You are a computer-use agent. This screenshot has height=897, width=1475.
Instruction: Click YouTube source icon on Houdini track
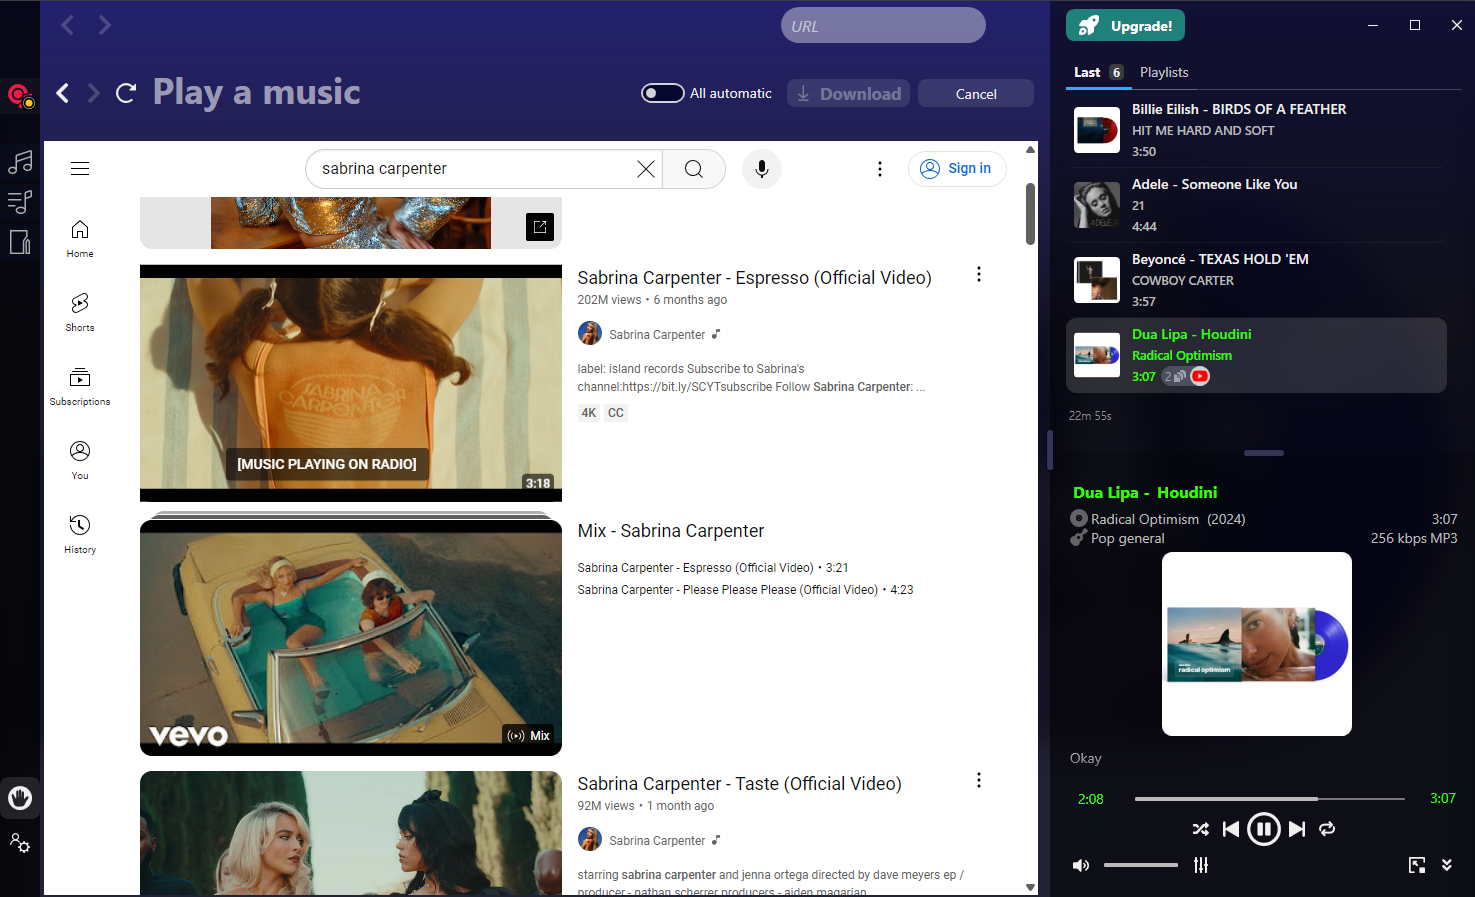tap(1200, 376)
